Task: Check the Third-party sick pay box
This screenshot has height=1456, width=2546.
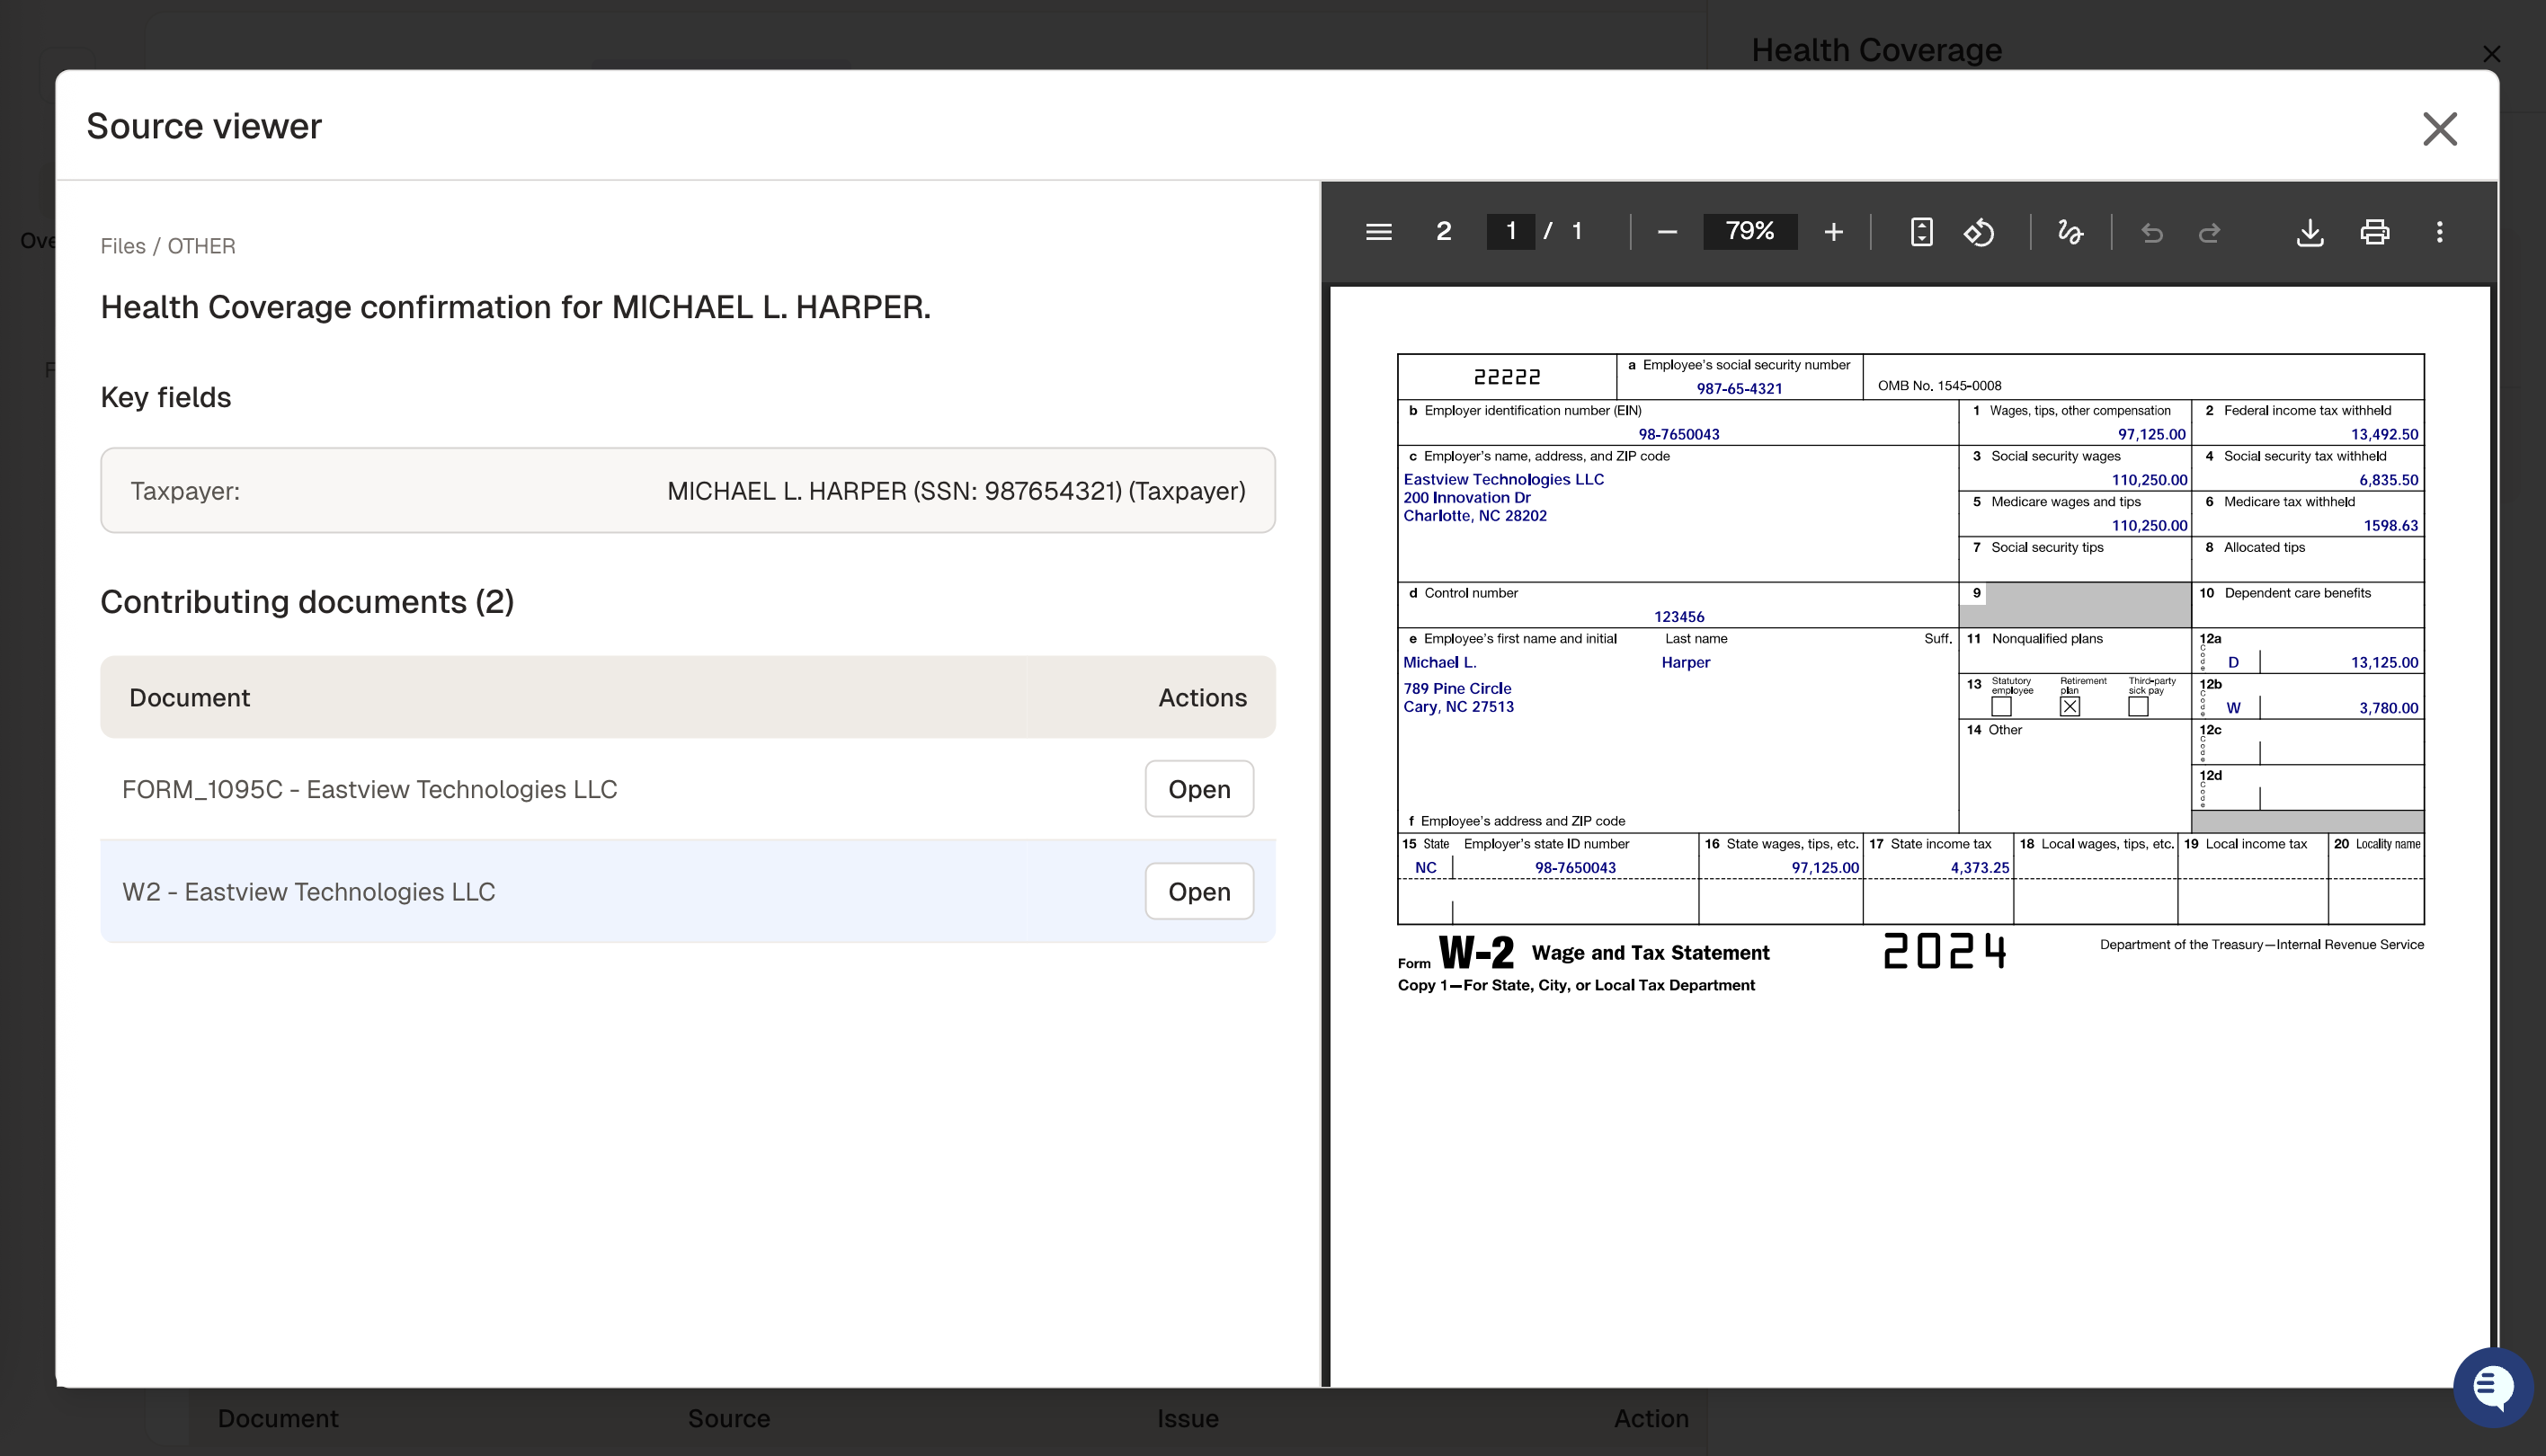Action: pos(2138,707)
